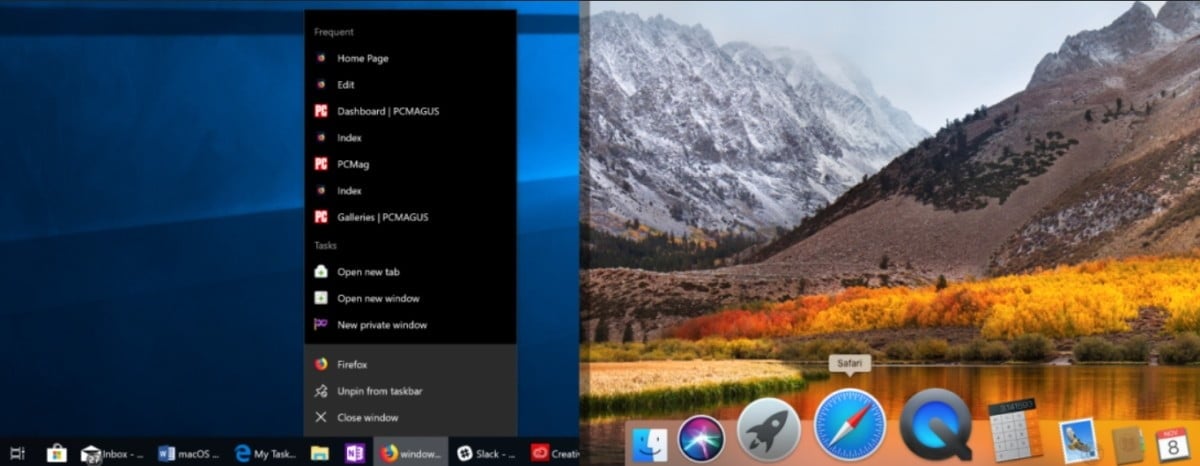Open the Mail stamp icon in Dock
Image resolution: width=1200 pixels, height=466 pixels.
(1079, 440)
